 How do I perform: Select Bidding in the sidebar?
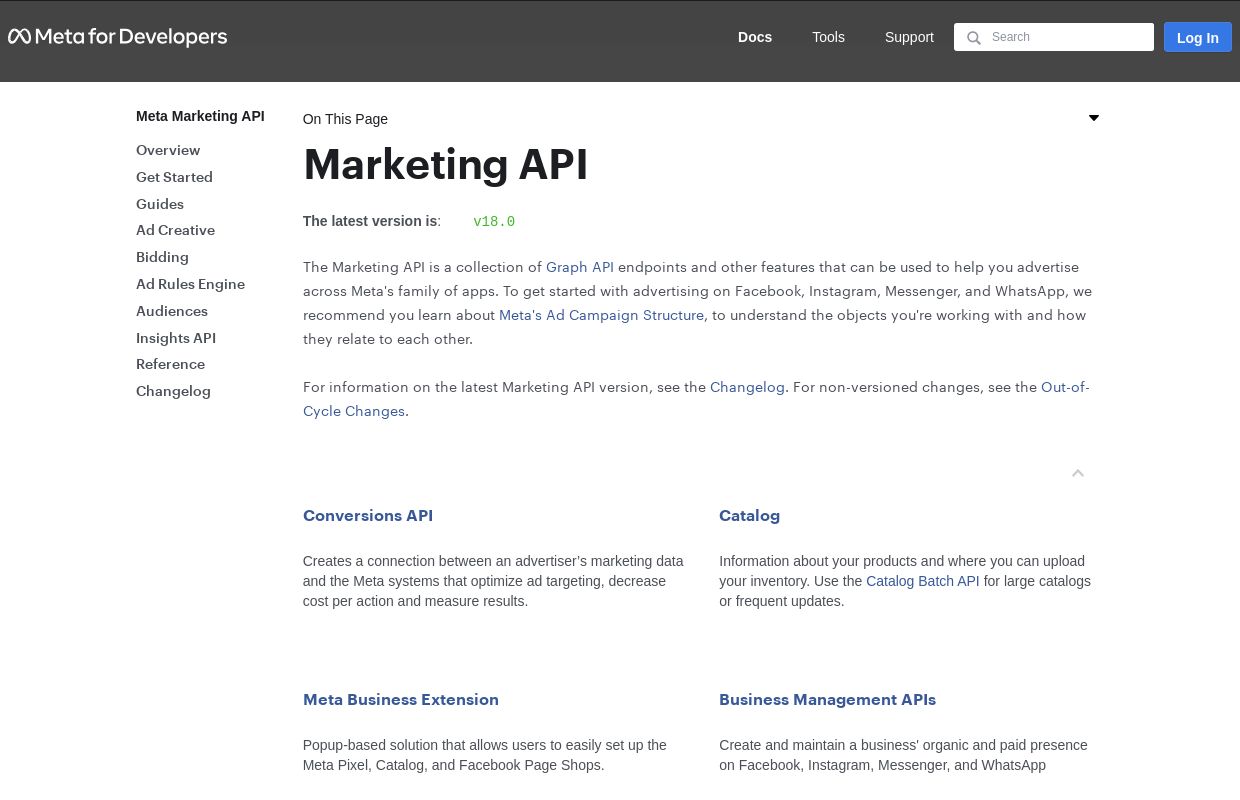[162, 257]
